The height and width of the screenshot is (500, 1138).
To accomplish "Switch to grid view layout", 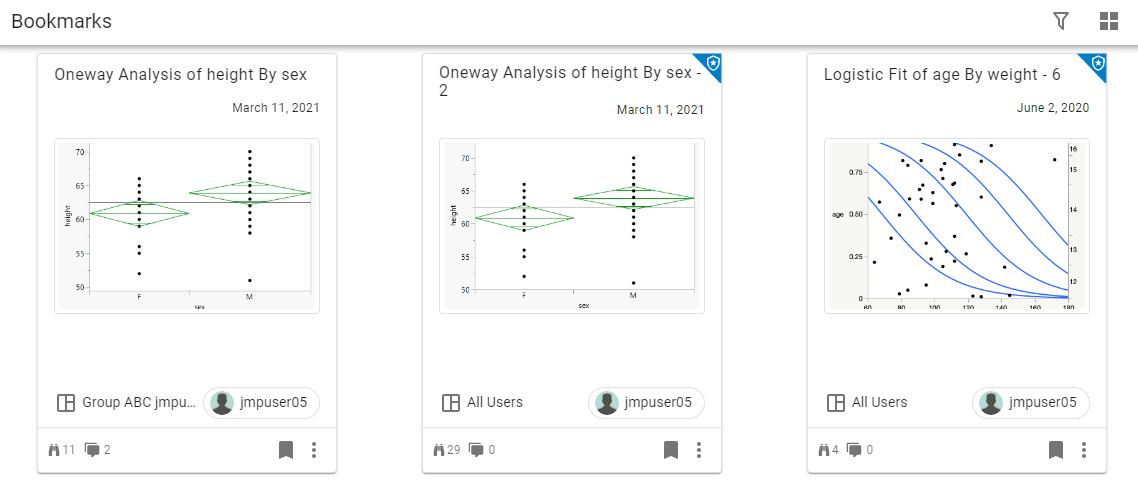I will [1108, 21].
